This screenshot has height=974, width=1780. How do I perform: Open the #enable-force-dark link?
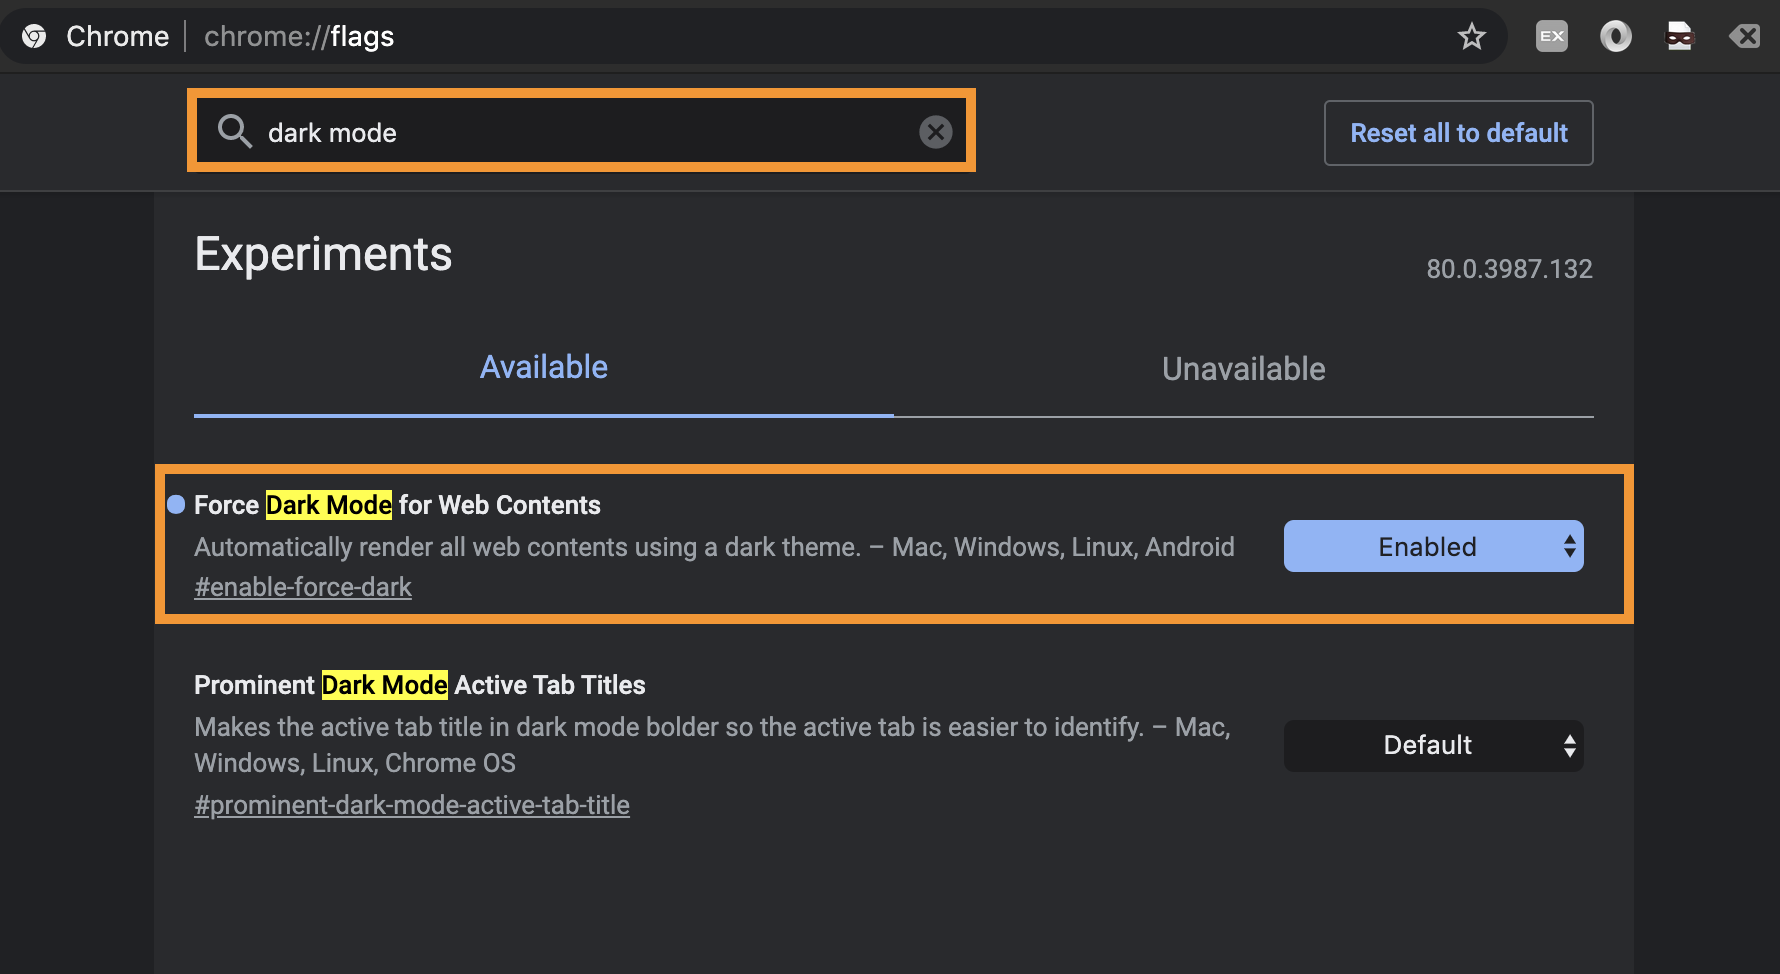tap(303, 587)
